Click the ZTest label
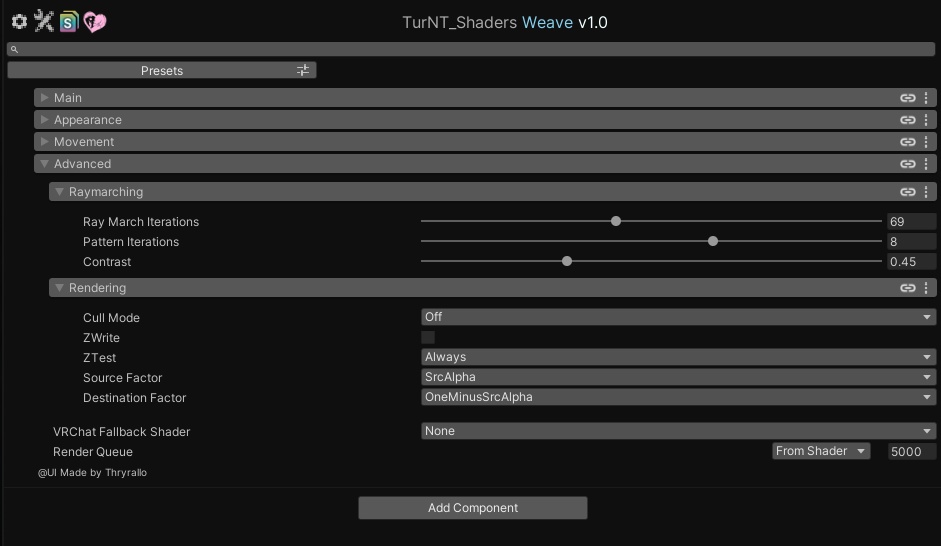Image resolution: width=941 pixels, height=546 pixels. coord(100,358)
